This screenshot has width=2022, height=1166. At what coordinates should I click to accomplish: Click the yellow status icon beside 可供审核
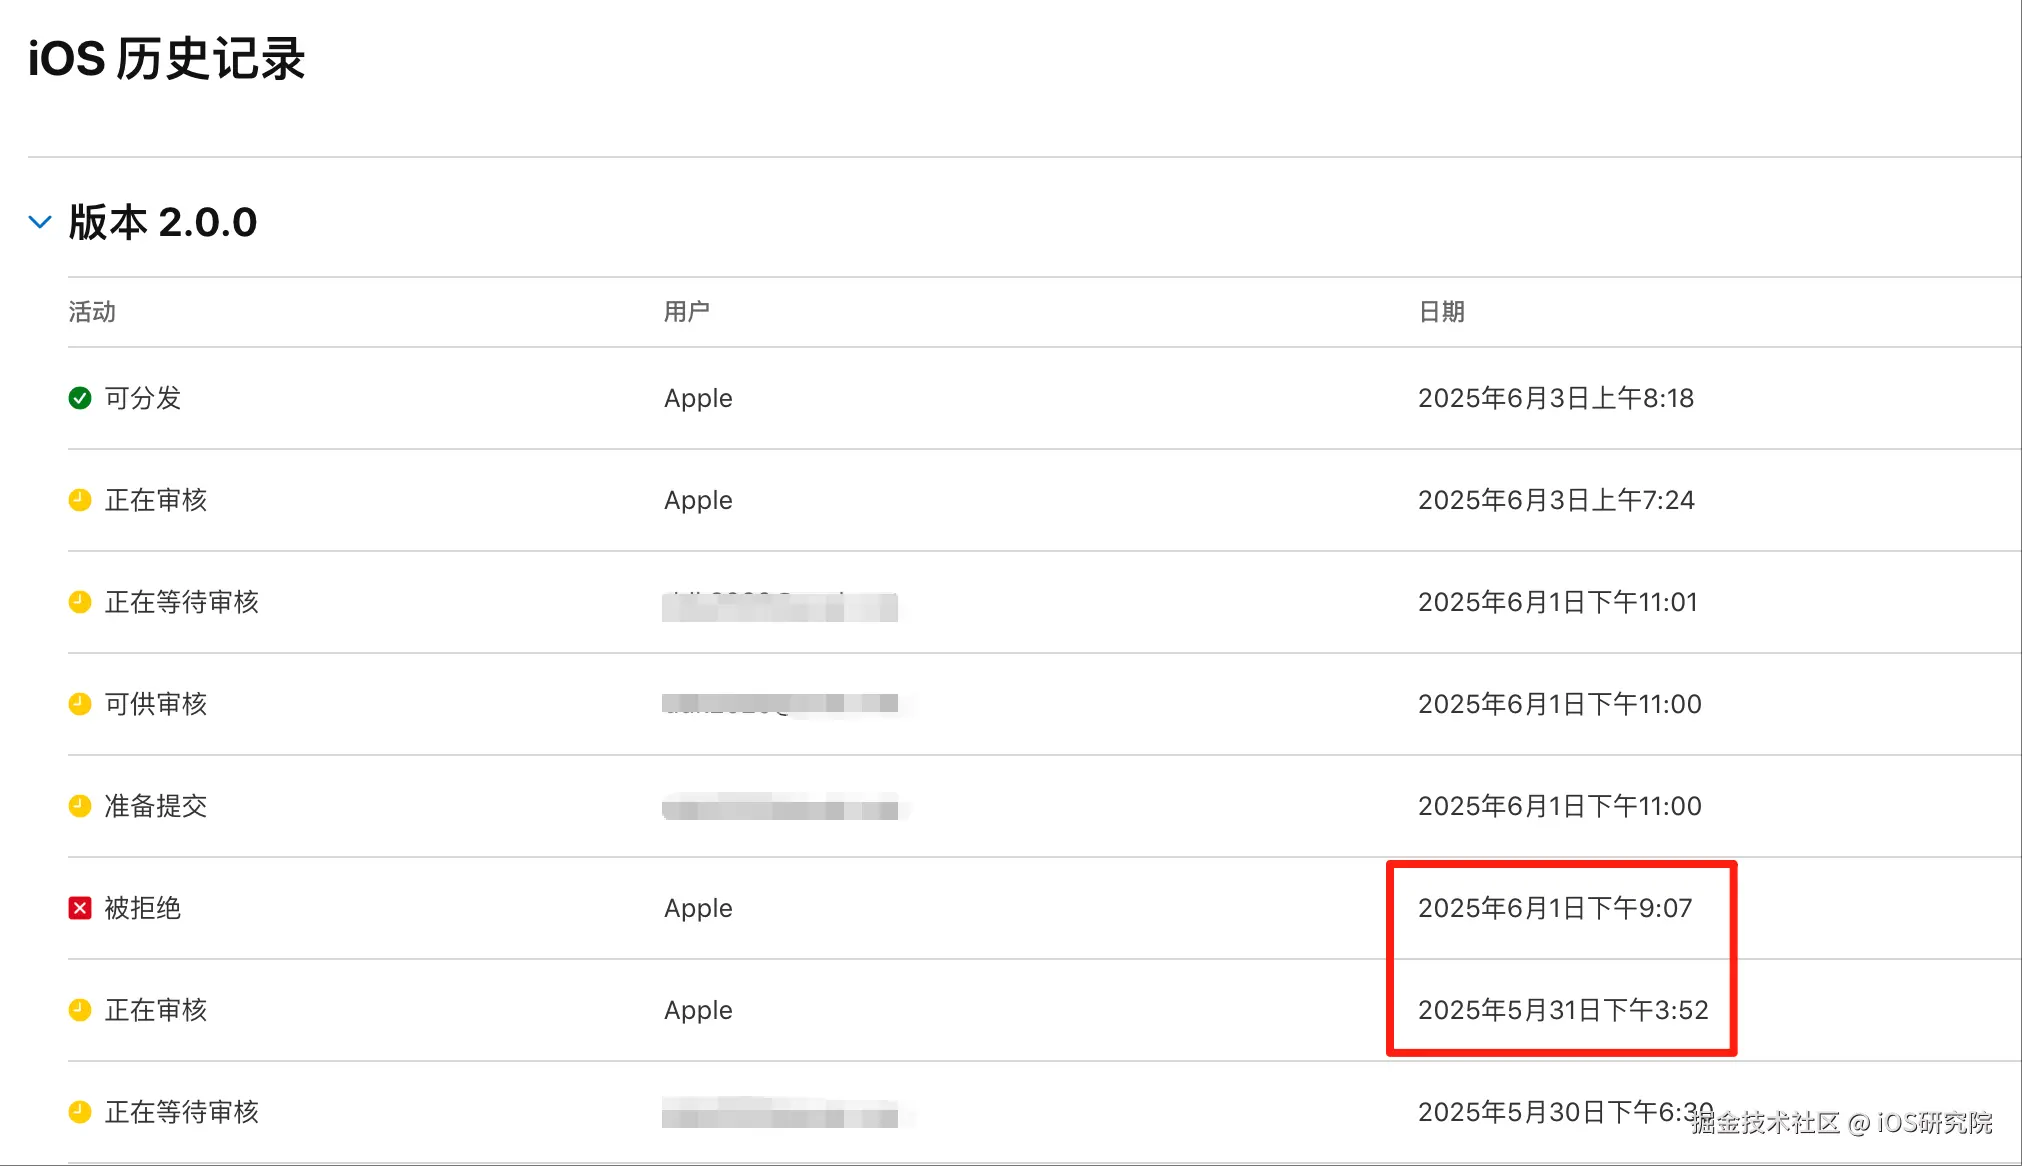[x=80, y=704]
